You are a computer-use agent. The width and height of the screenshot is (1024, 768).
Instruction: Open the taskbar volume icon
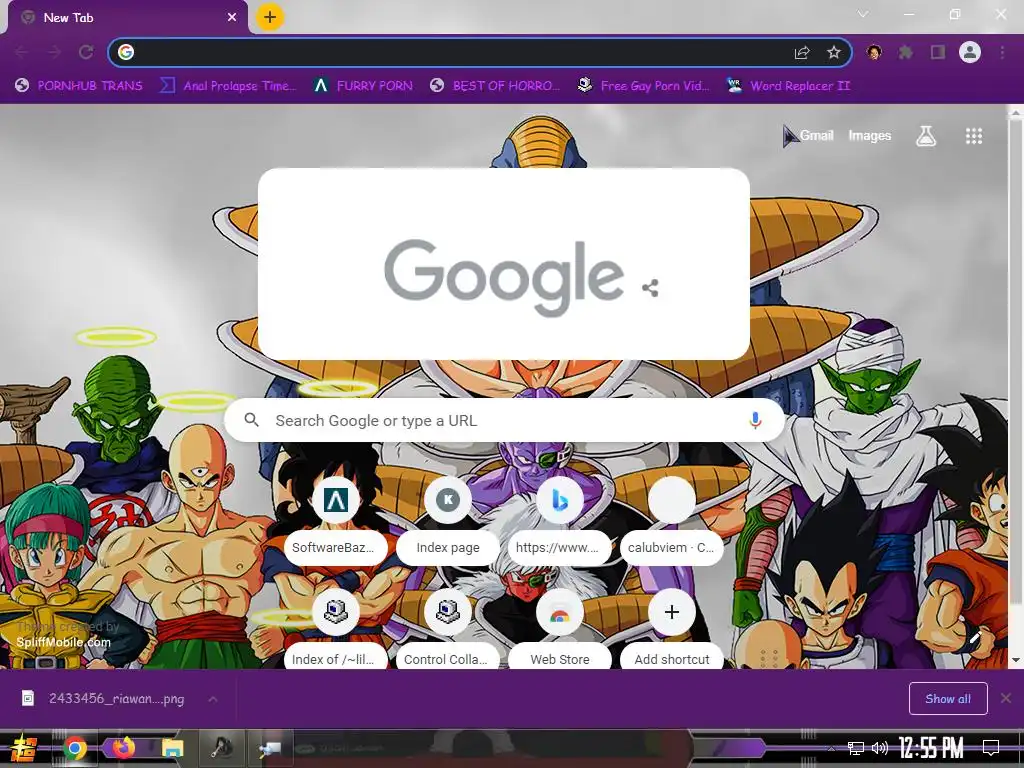coord(880,748)
